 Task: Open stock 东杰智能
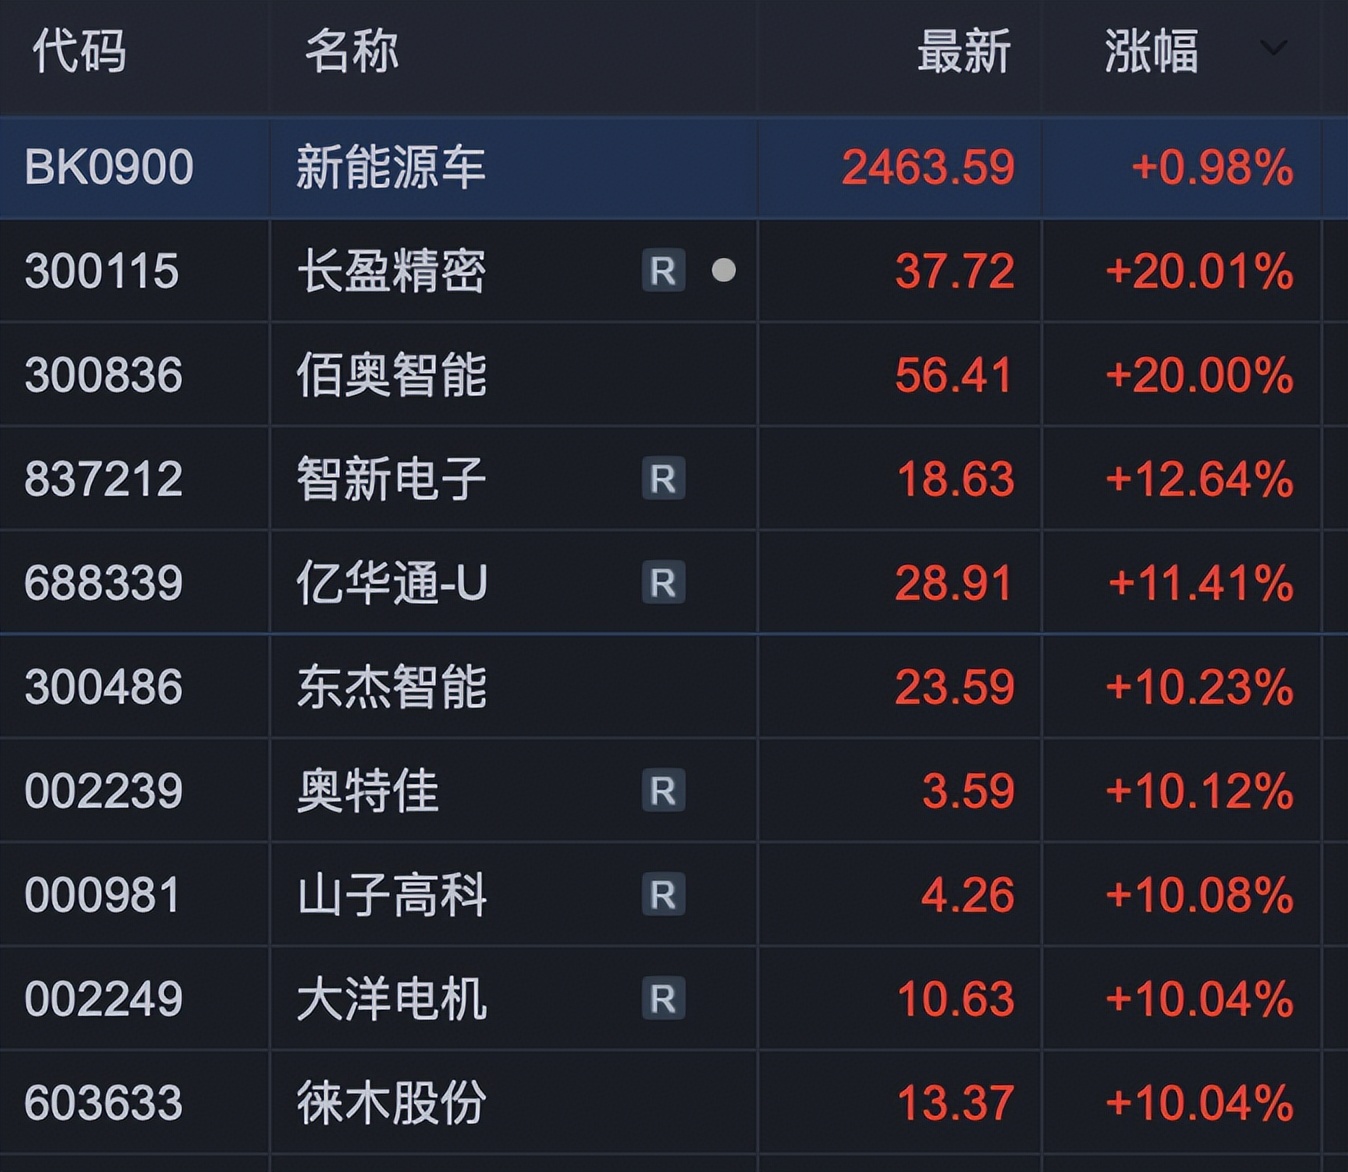pyautogui.click(x=391, y=687)
